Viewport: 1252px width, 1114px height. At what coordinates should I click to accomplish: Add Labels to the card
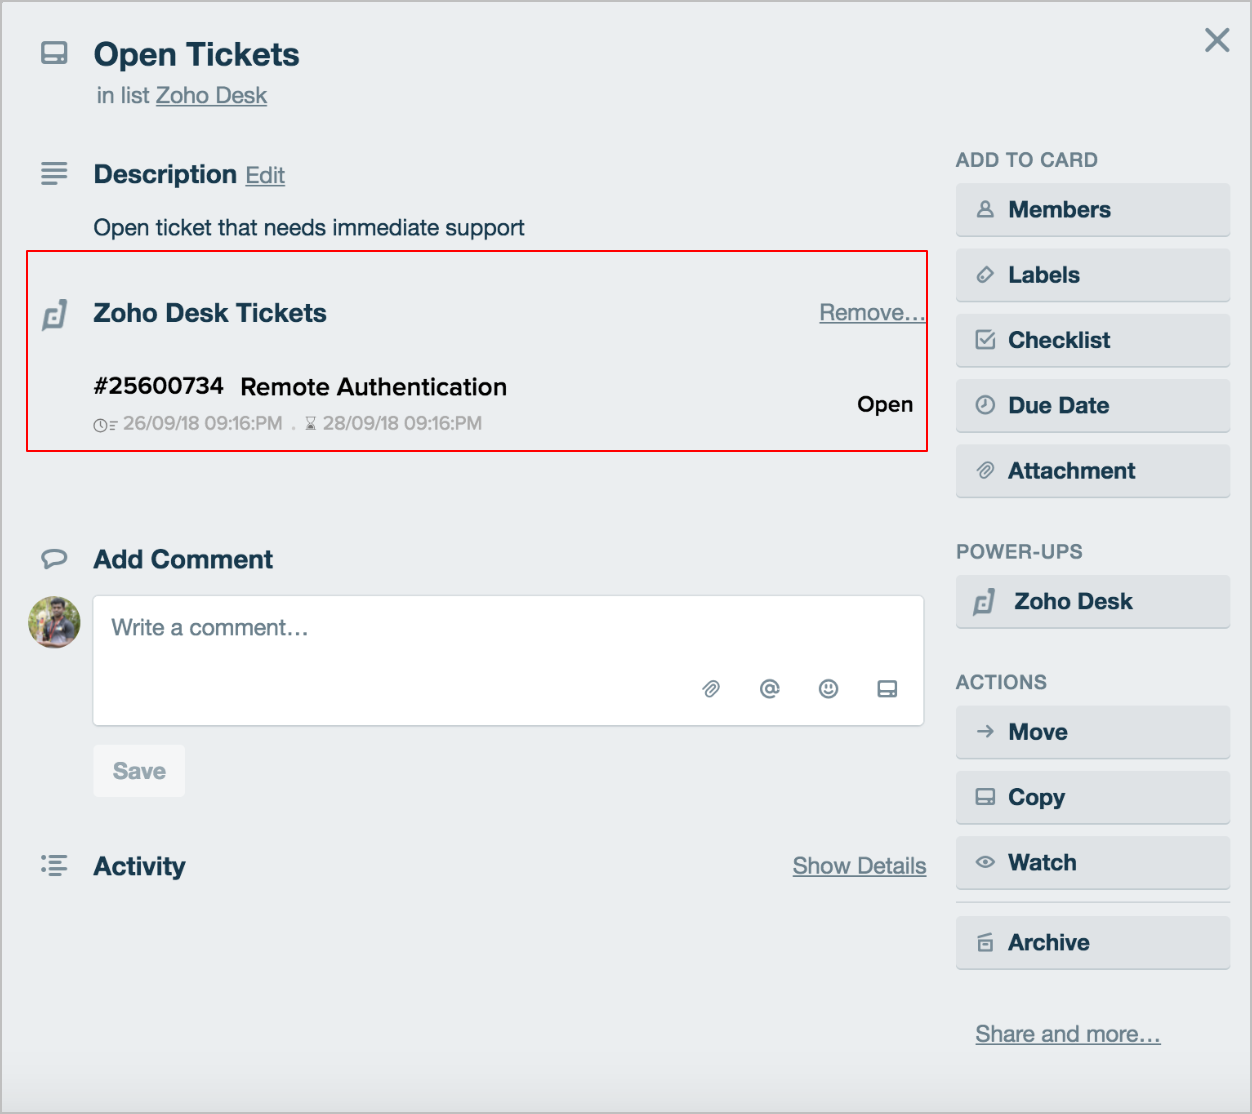(1092, 275)
